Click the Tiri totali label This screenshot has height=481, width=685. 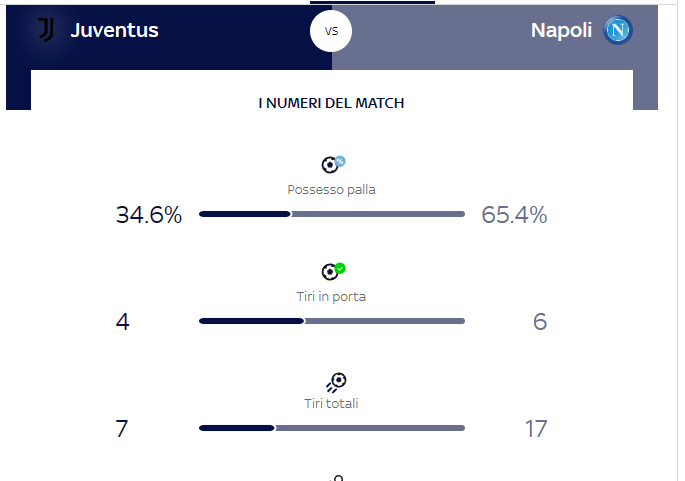tap(331, 403)
